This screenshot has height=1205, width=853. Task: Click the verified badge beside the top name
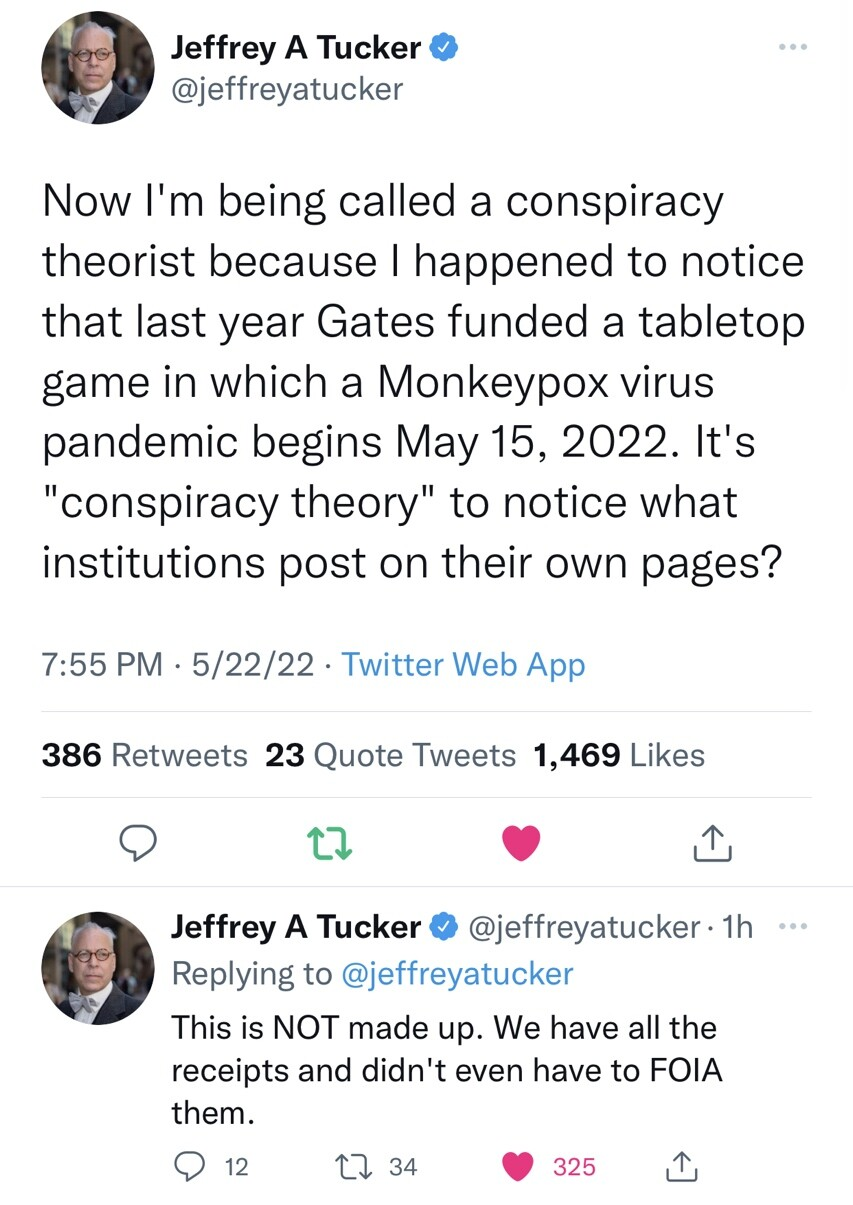click(444, 47)
